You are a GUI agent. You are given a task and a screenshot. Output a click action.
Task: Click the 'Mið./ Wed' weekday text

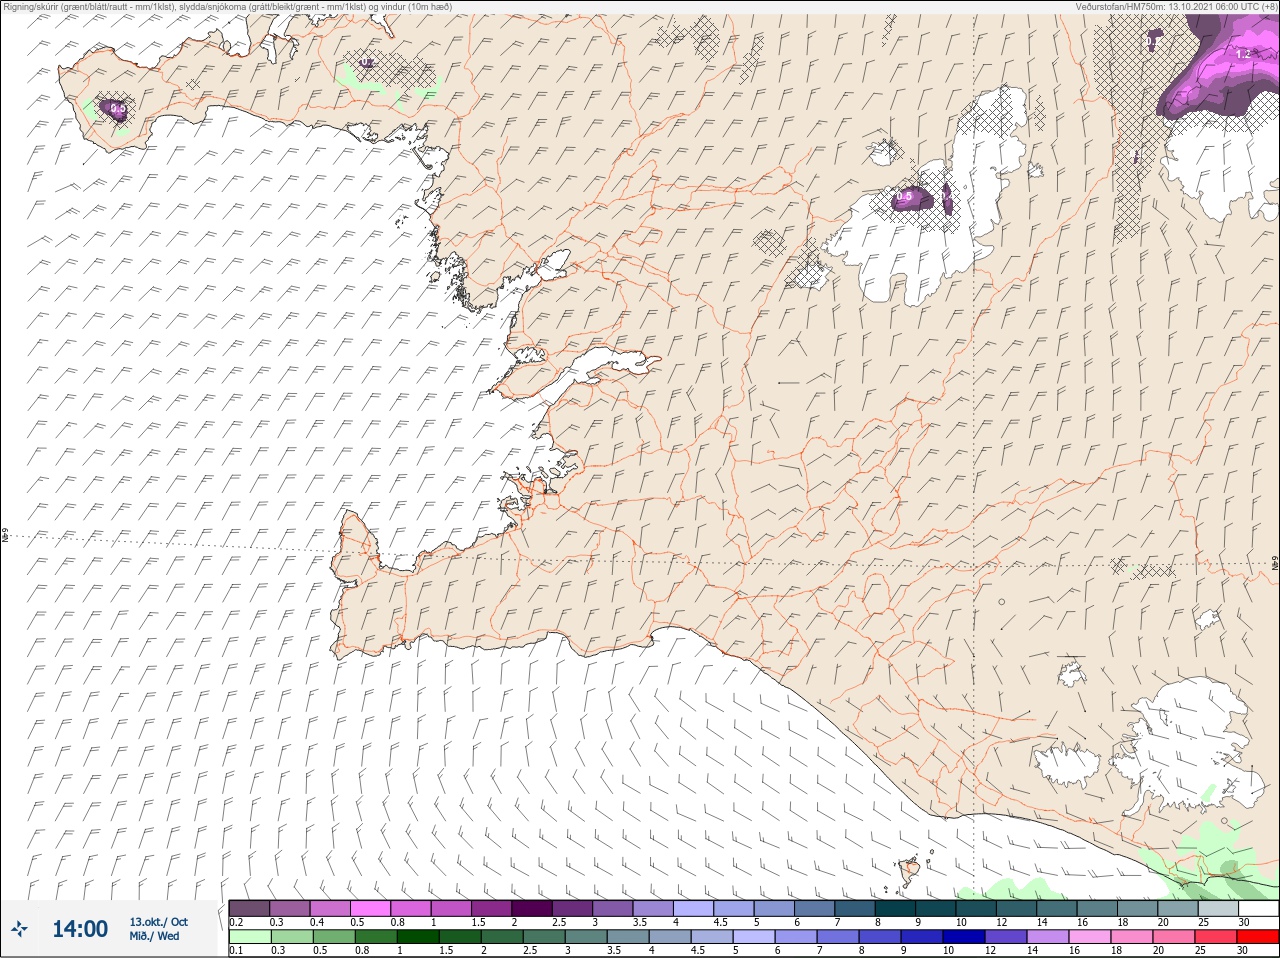click(154, 936)
